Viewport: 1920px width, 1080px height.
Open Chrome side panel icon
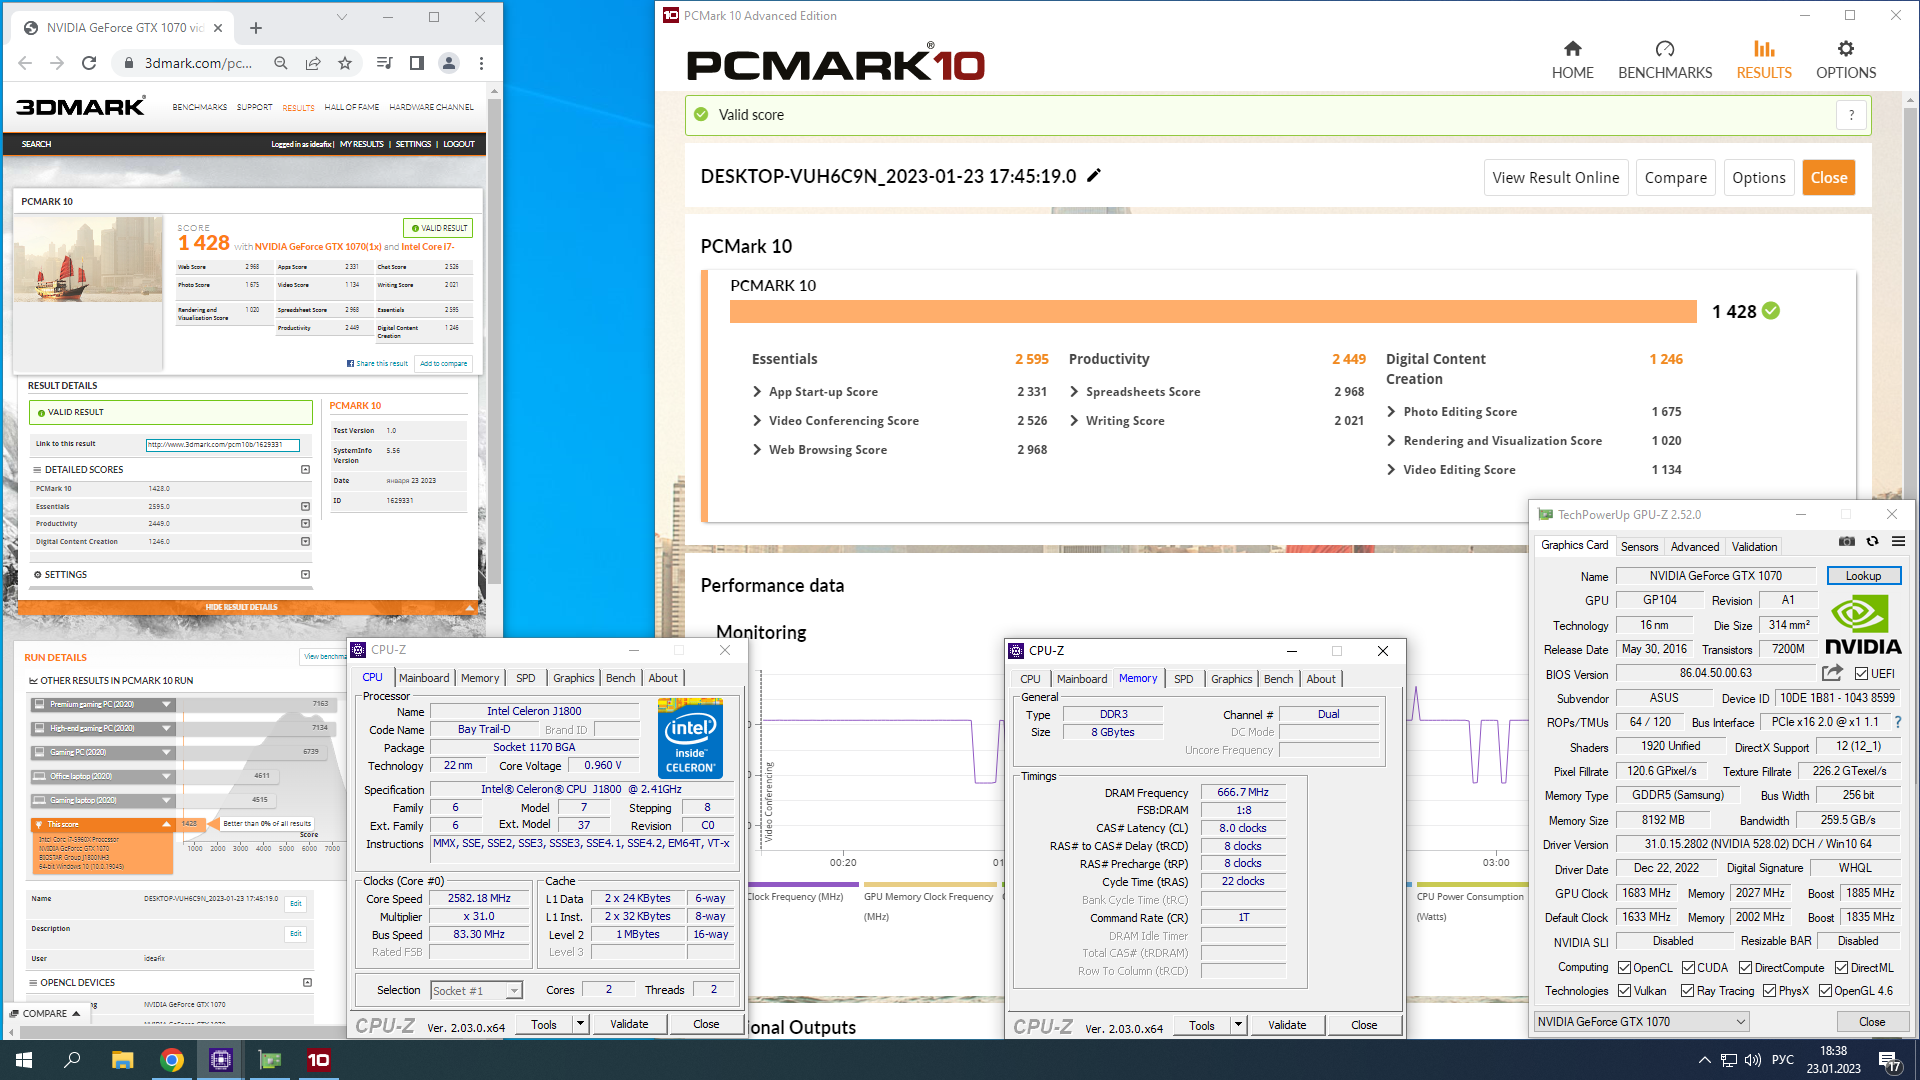pos(417,63)
